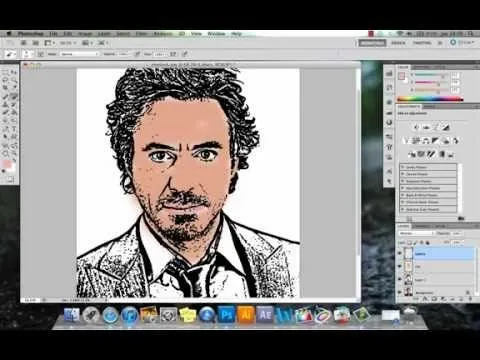The height and width of the screenshot is (360, 480).
Task: Open the Brush Preset picker
Action: click(28, 54)
